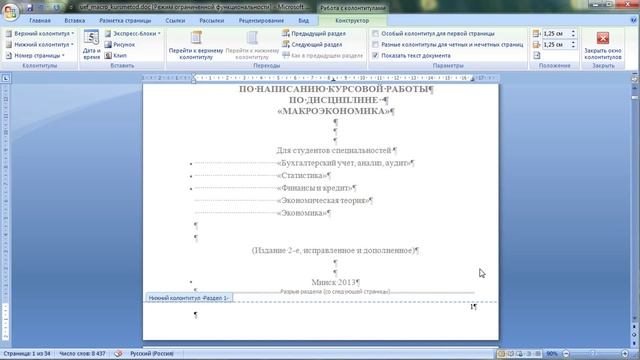This screenshot has width=640, height=360.
Task: Open the Office button menu
Action: pyautogui.click(x=10, y=11)
